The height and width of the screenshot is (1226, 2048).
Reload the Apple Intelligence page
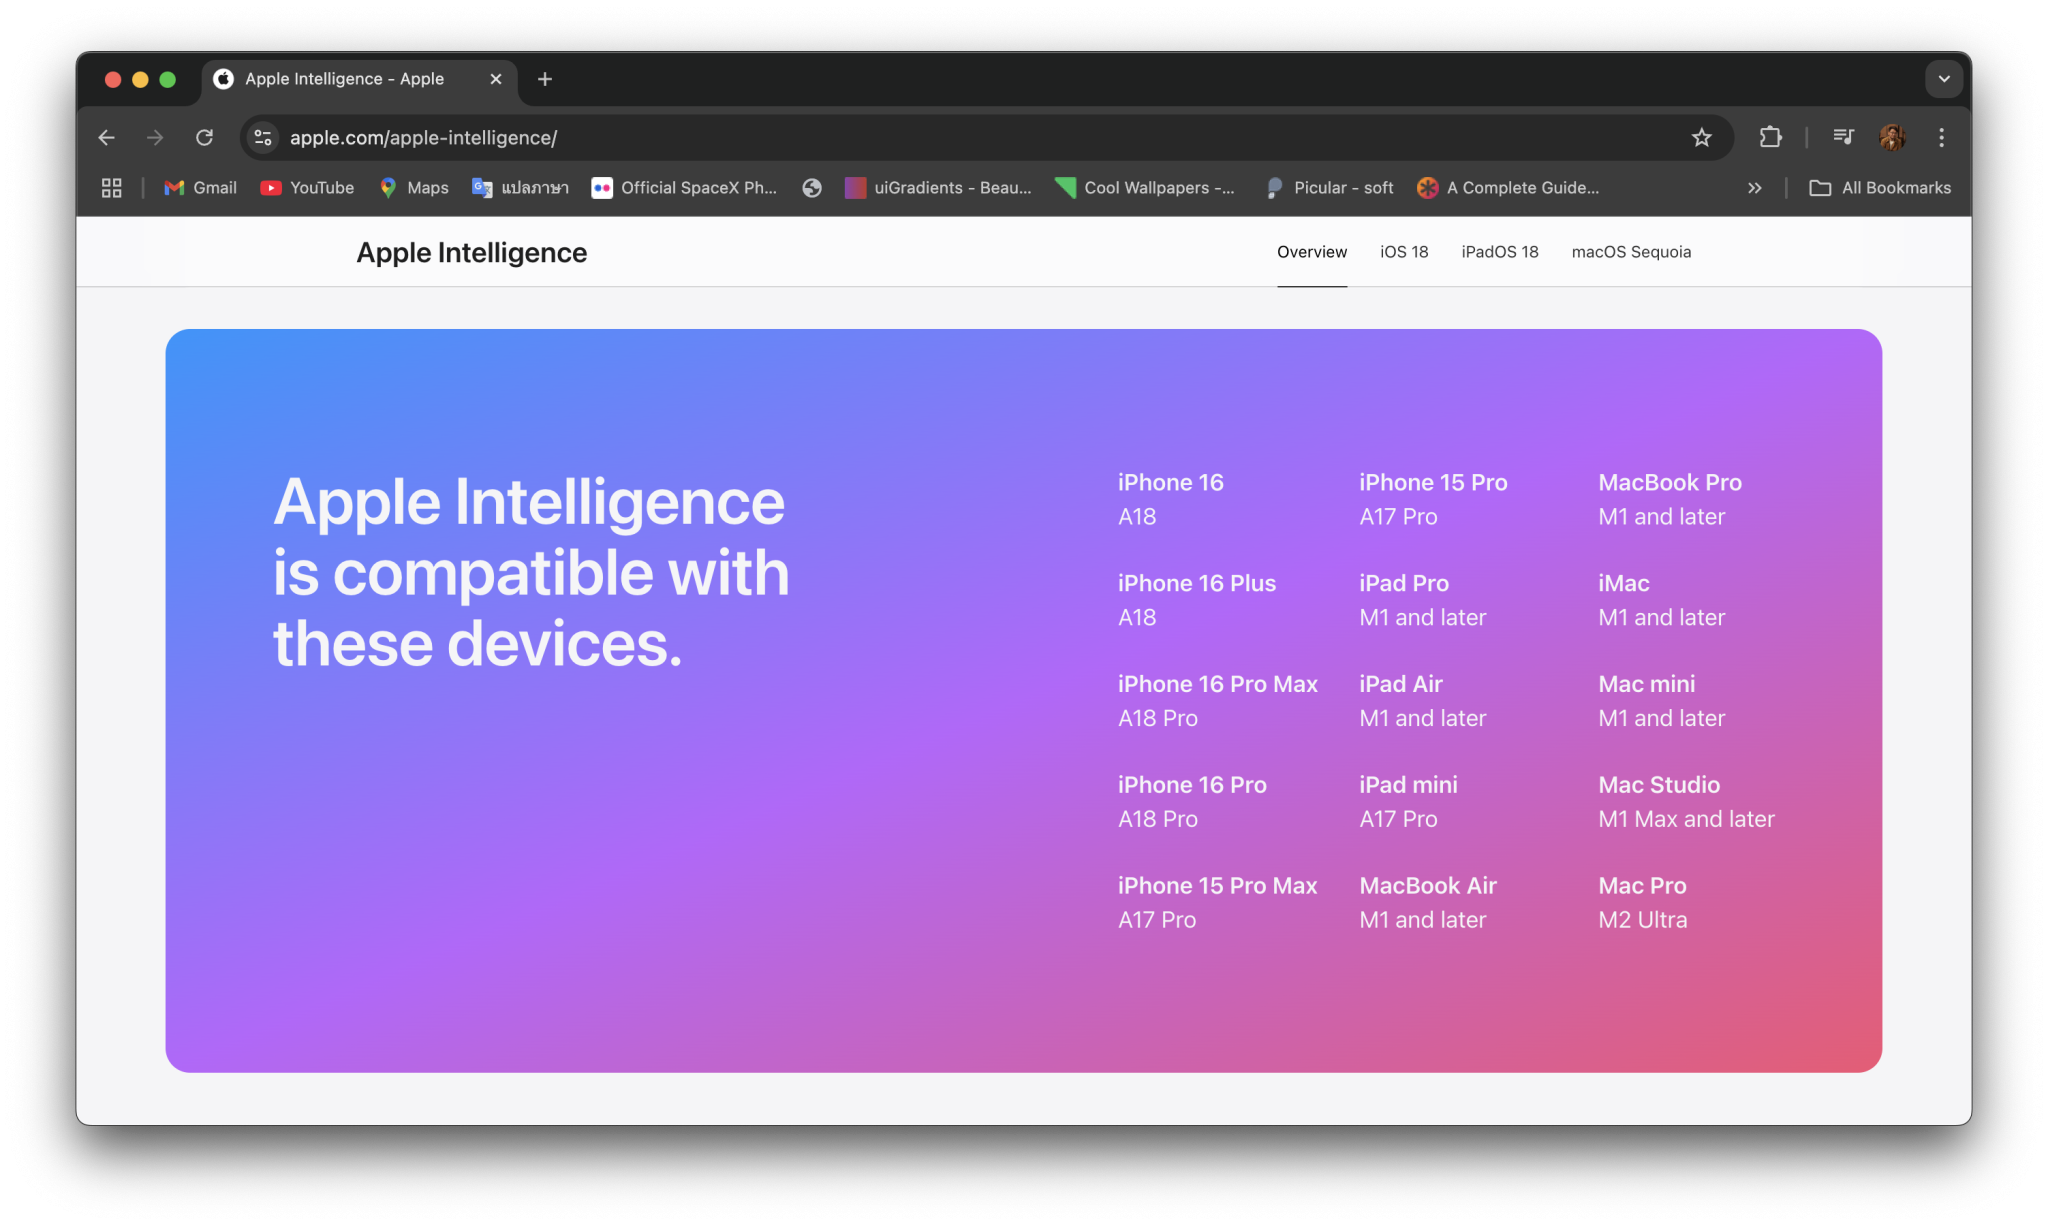[204, 138]
